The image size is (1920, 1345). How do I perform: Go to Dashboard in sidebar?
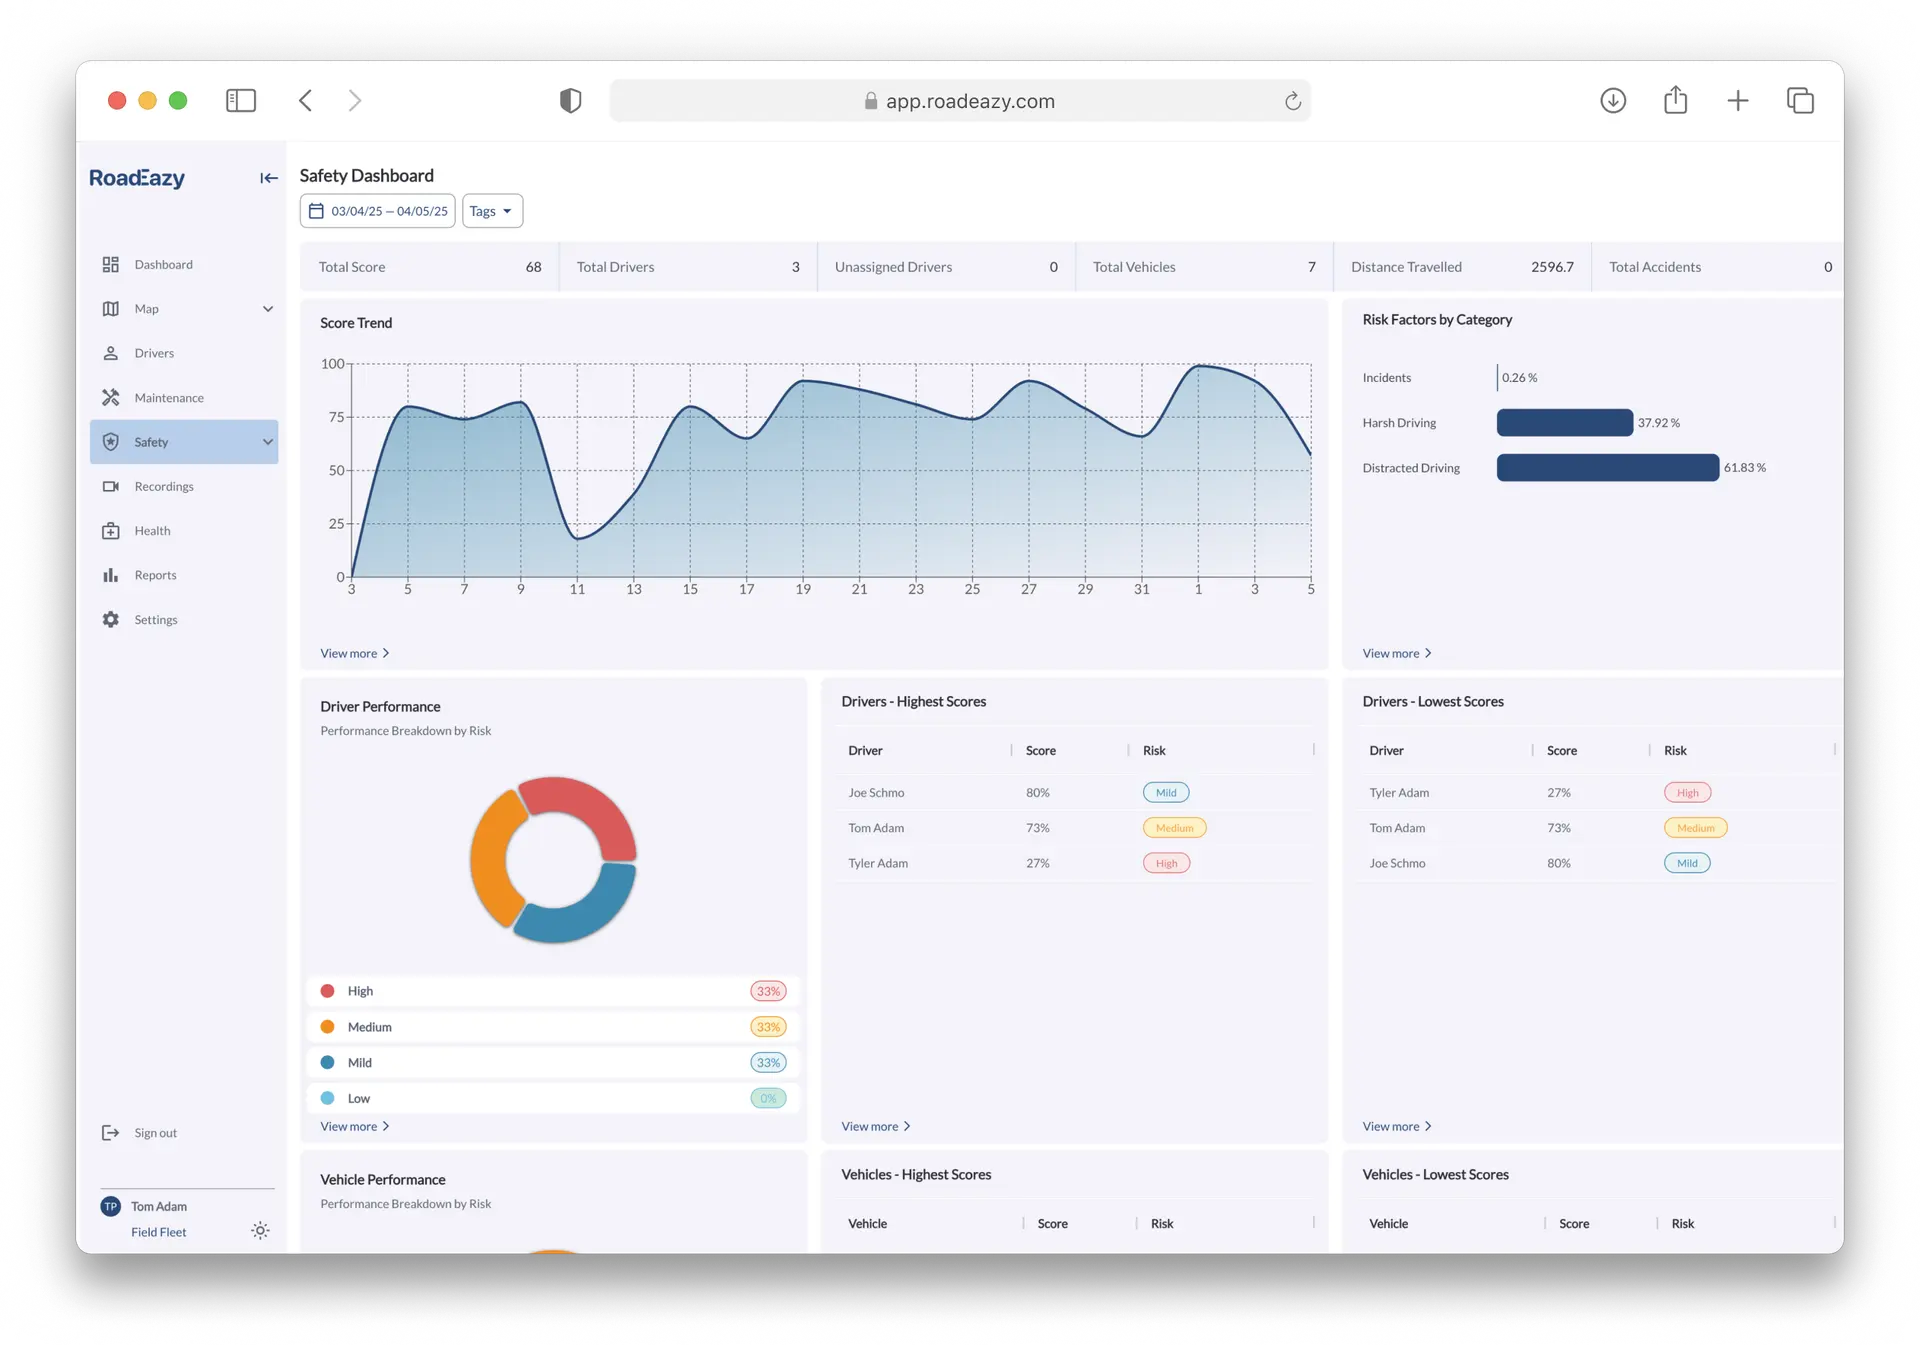point(163,265)
